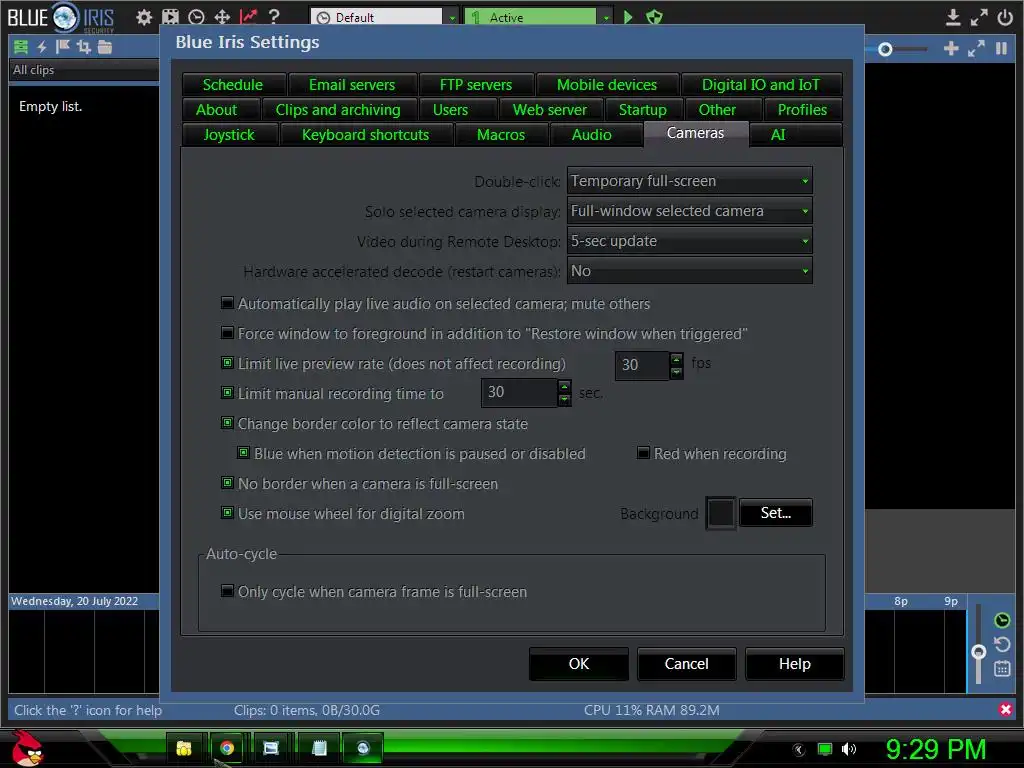
Task: Click the folder icon in clips toolbar
Action: pyautogui.click(x=104, y=46)
